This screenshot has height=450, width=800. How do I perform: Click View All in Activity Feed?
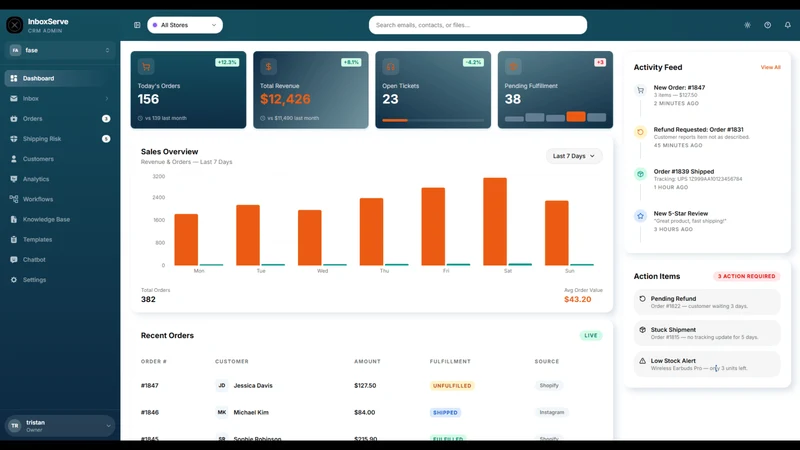pos(770,67)
